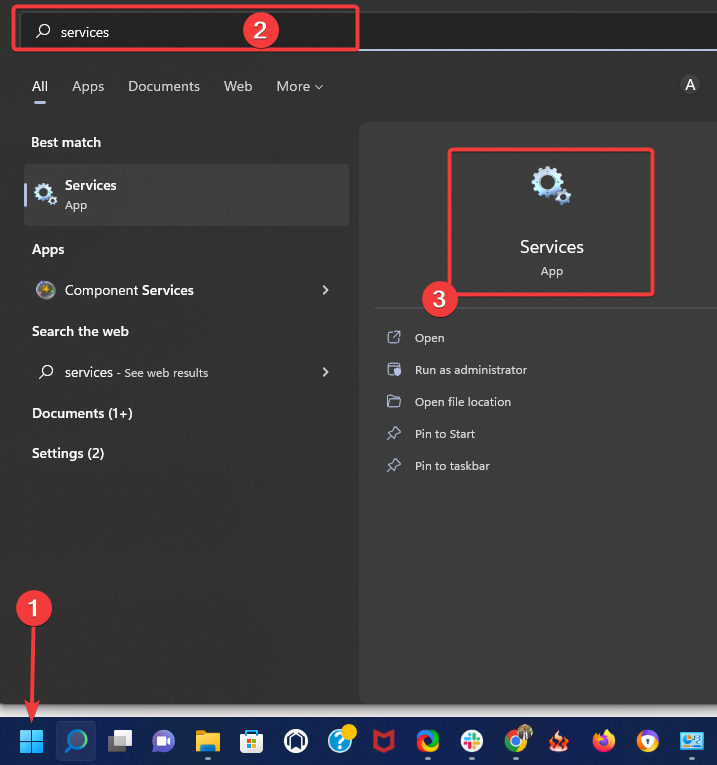
Task: Open the More filter dropdown
Action: [x=299, y=87]
